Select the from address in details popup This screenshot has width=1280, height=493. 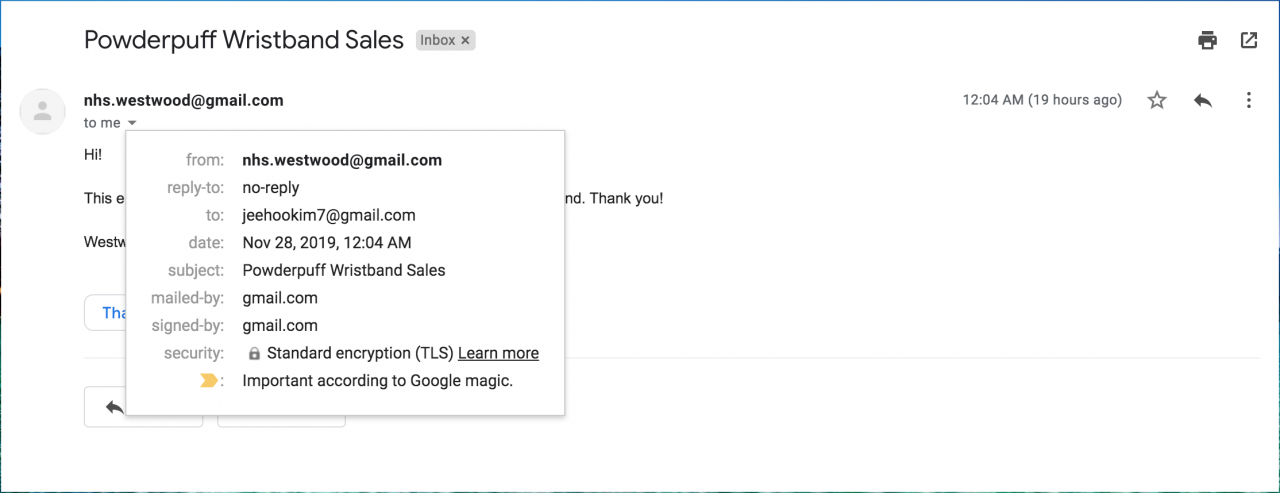[342, 160]
